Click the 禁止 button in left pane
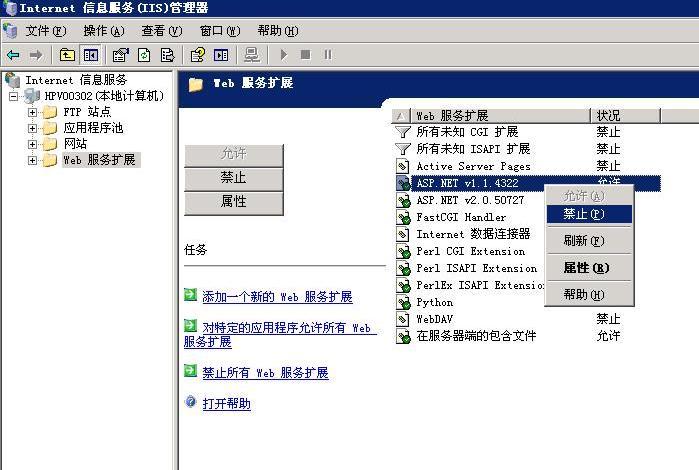699x470 pixels. 234,178
